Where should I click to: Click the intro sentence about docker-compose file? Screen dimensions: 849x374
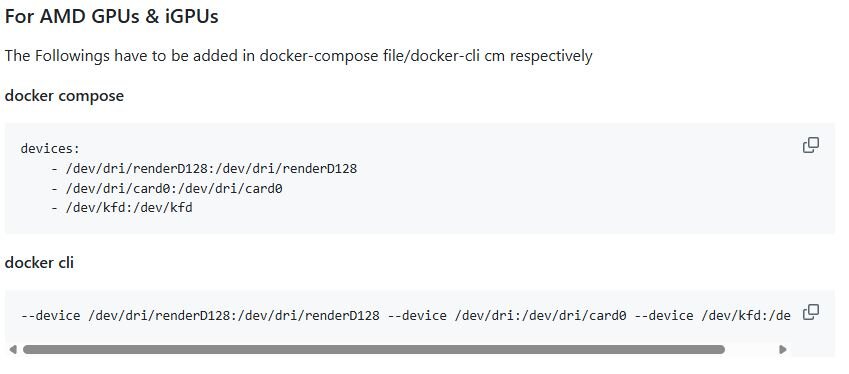(x=298, y=56)
